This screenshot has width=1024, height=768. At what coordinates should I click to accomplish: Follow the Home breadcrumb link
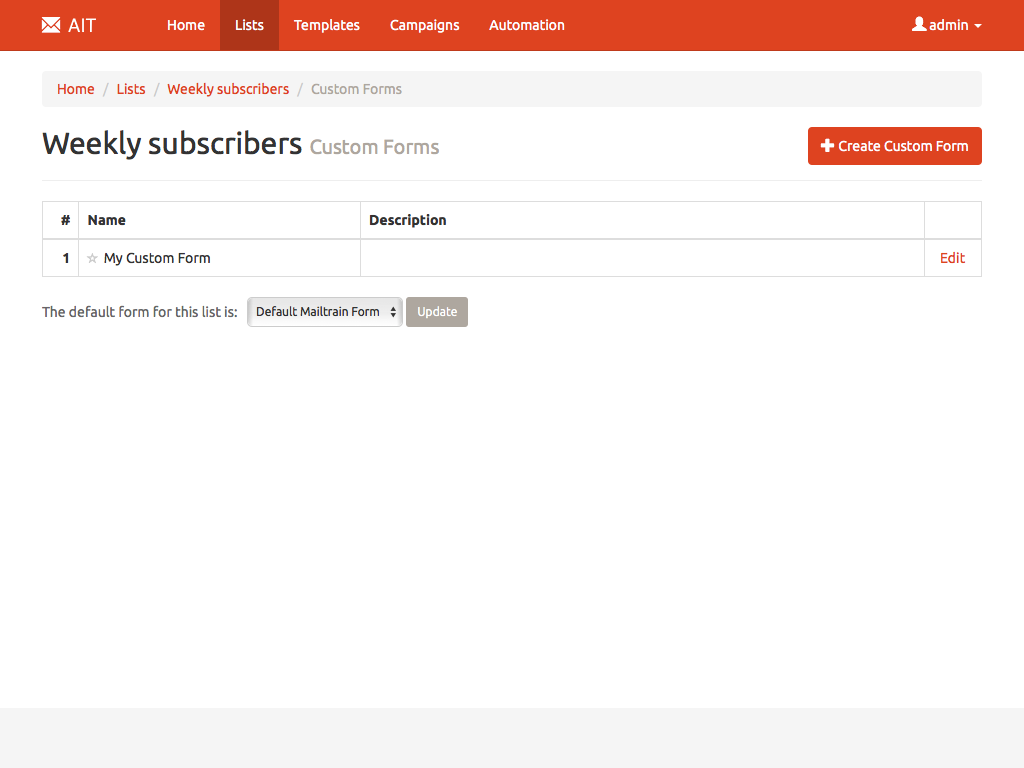[x=76, y=89]
